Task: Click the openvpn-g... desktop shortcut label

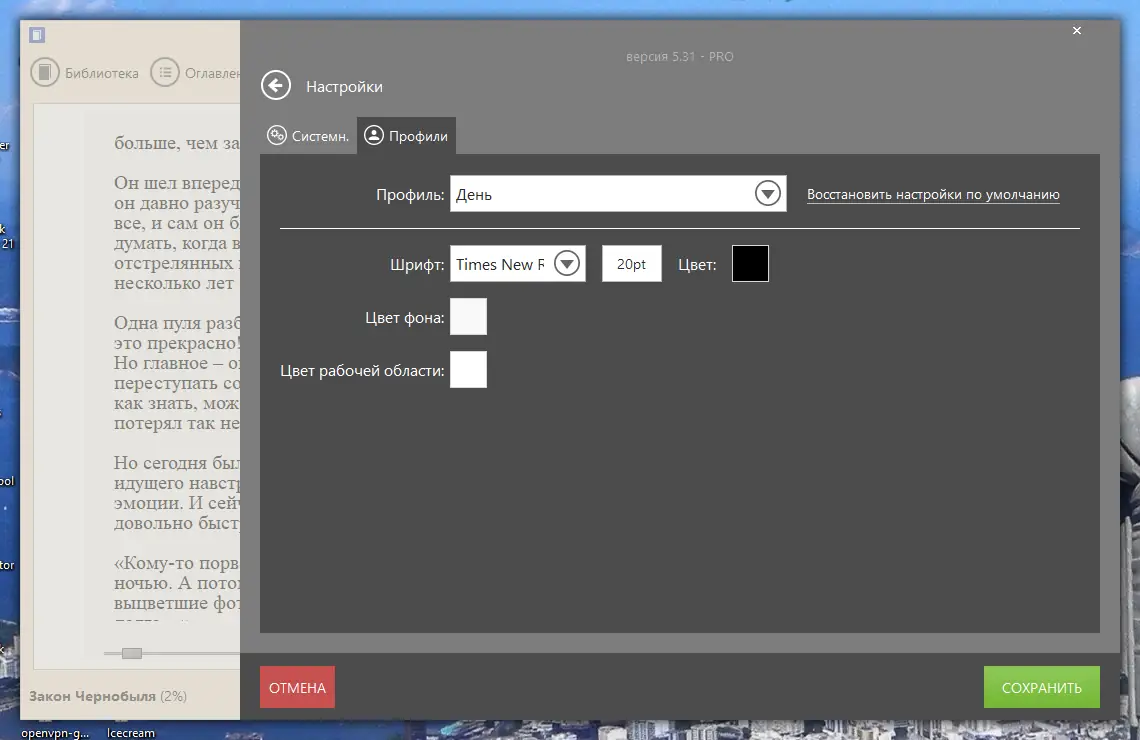Action: tap(55, 733)
